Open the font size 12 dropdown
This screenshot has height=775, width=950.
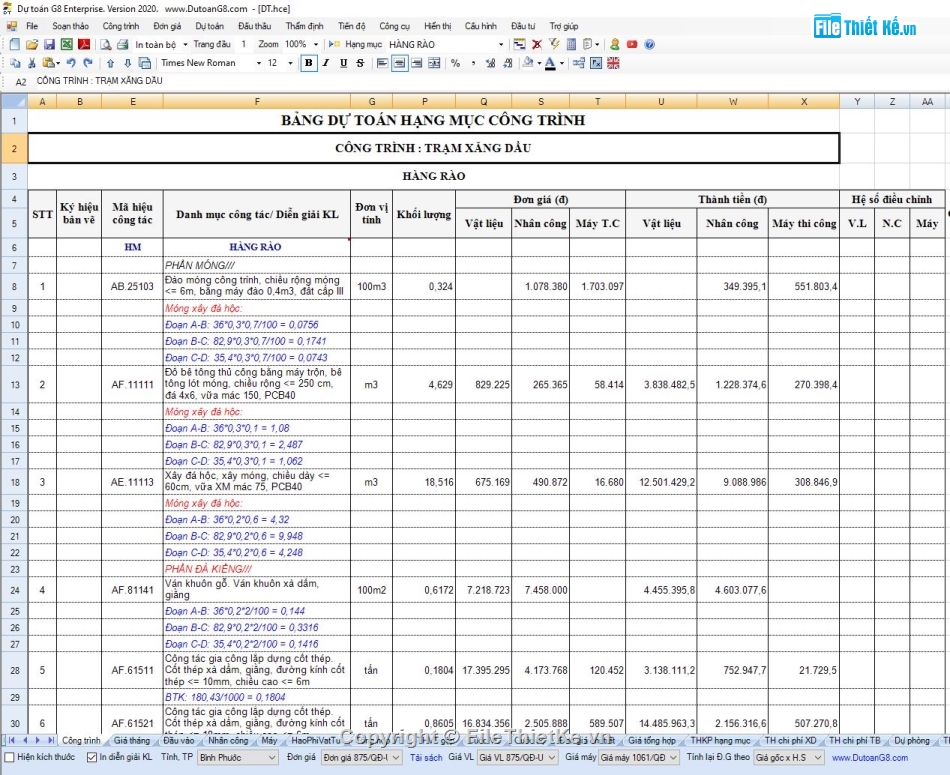click(290, 63)
